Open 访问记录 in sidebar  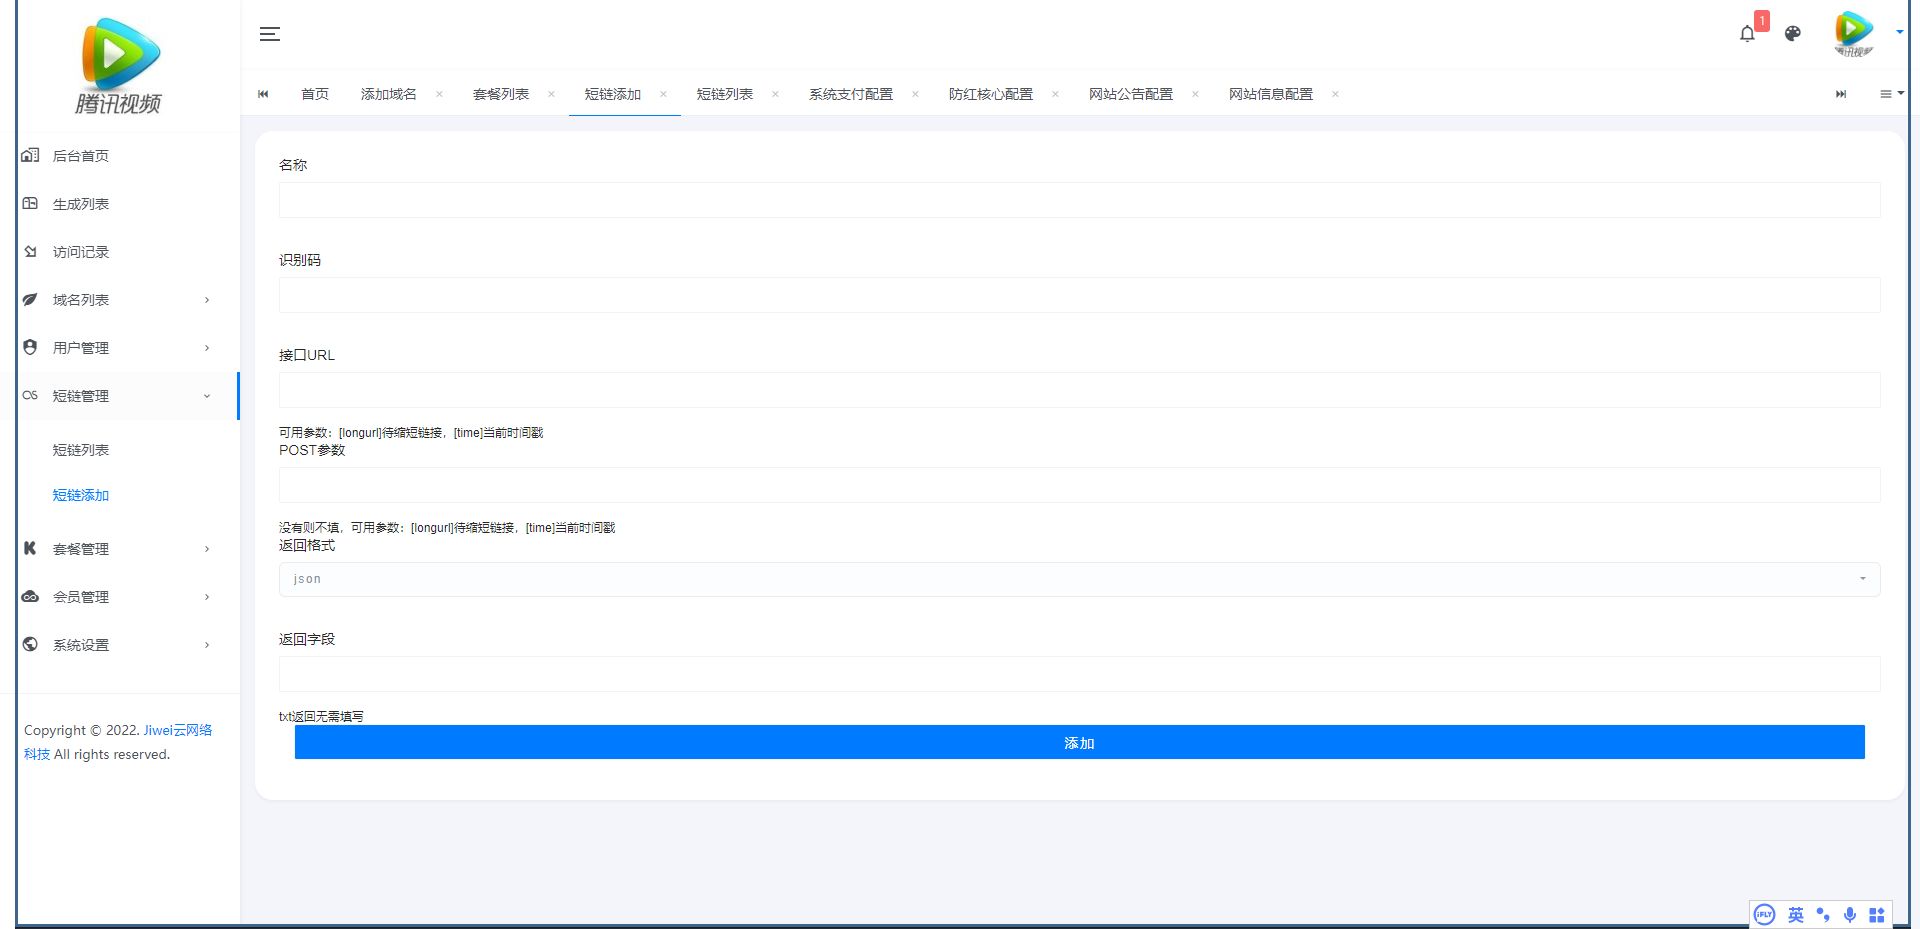[x=81, y=252]
